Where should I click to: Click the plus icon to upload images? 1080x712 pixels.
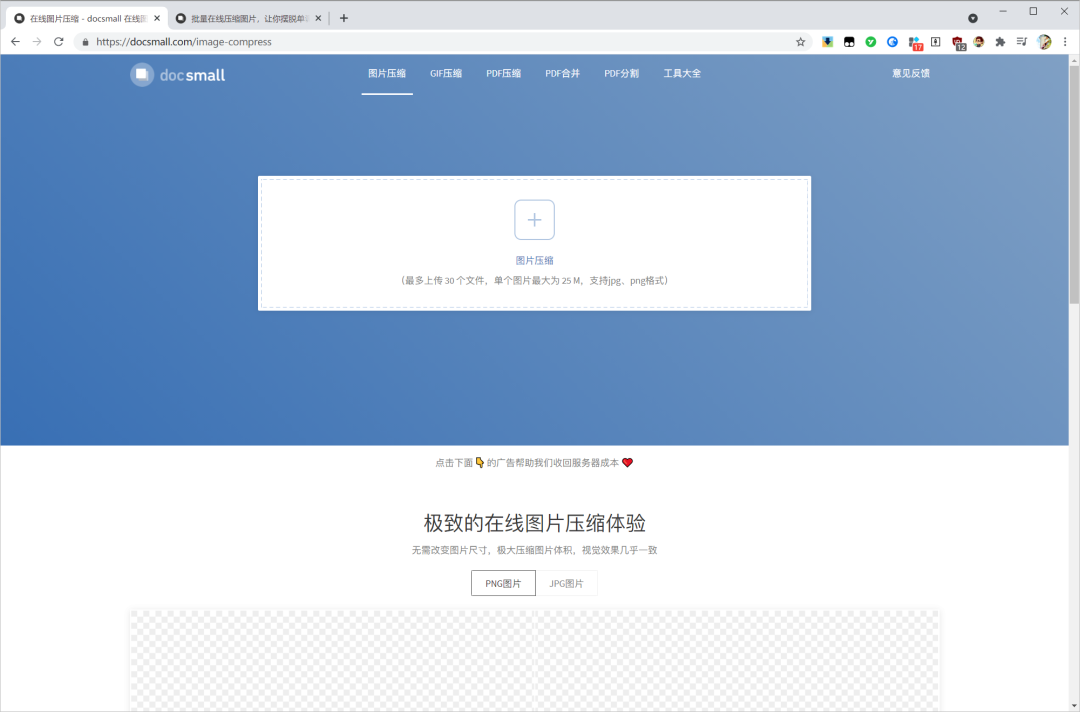(534, 219)
